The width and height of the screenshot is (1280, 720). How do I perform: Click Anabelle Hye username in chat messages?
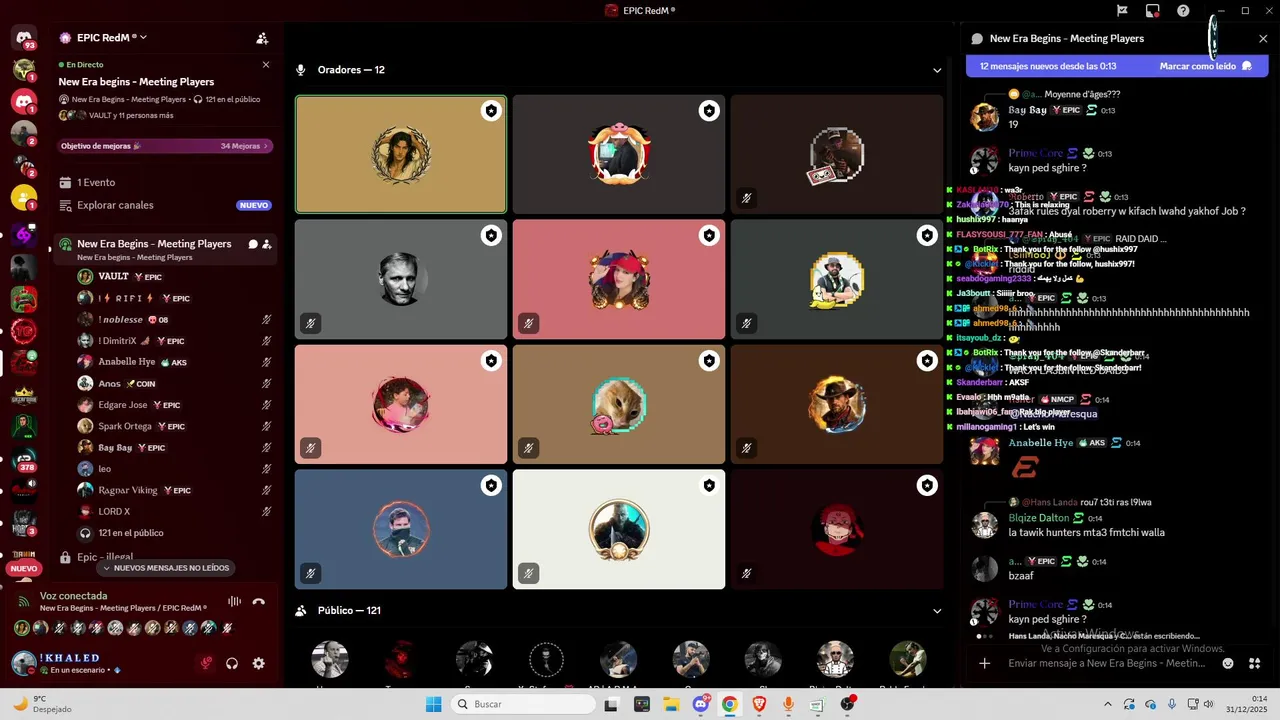coord(1040,443)
